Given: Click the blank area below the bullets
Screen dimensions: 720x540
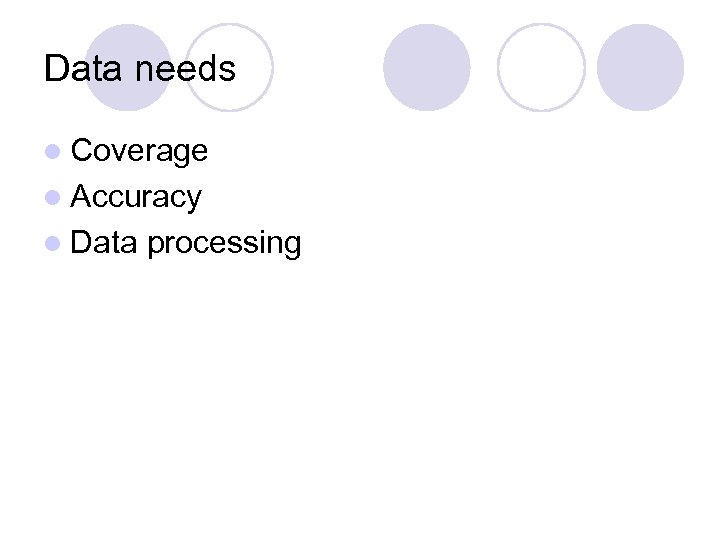Looking at the screenshot, I should (x=360, y=400).
